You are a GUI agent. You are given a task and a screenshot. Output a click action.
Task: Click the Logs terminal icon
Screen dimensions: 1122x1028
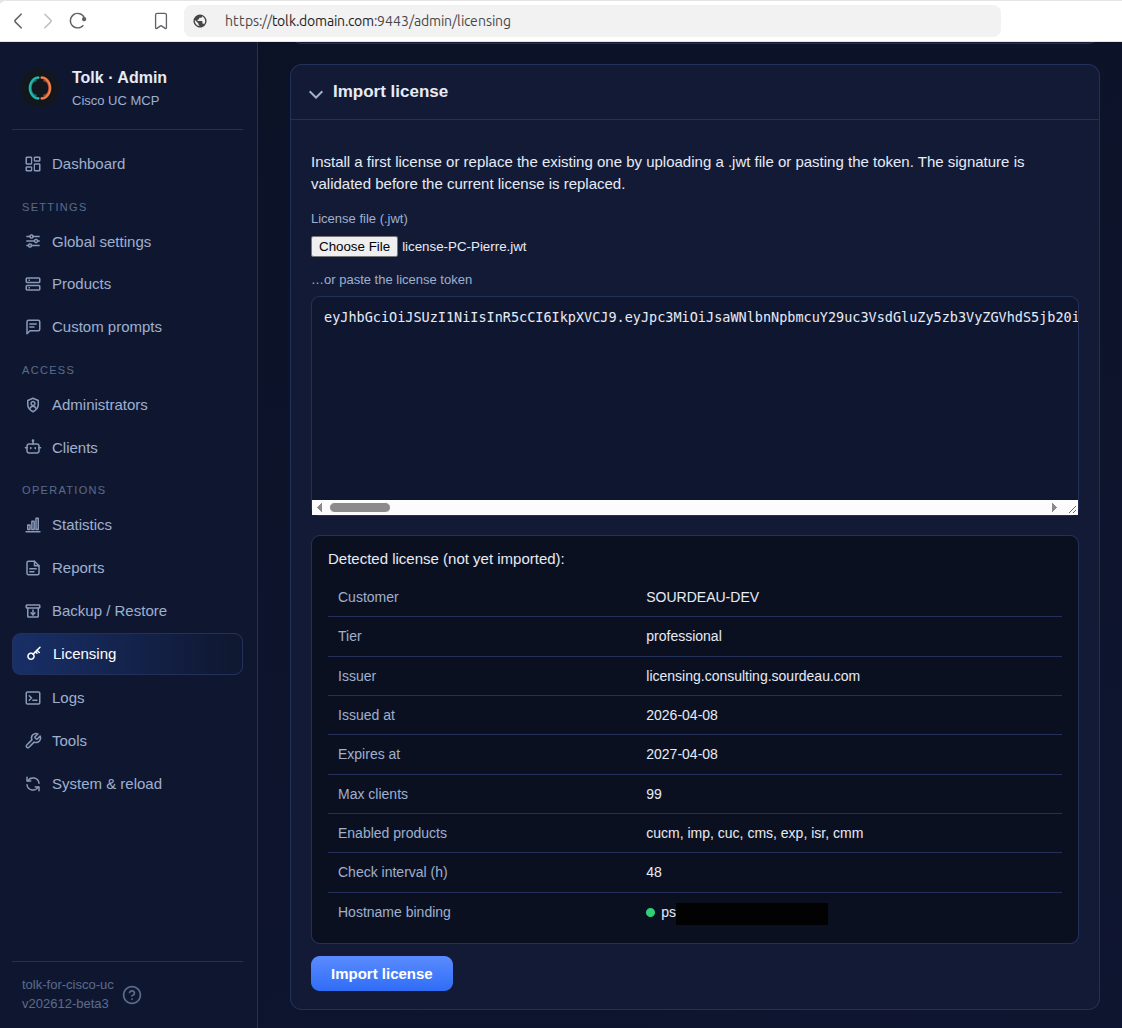click(33, 698)
